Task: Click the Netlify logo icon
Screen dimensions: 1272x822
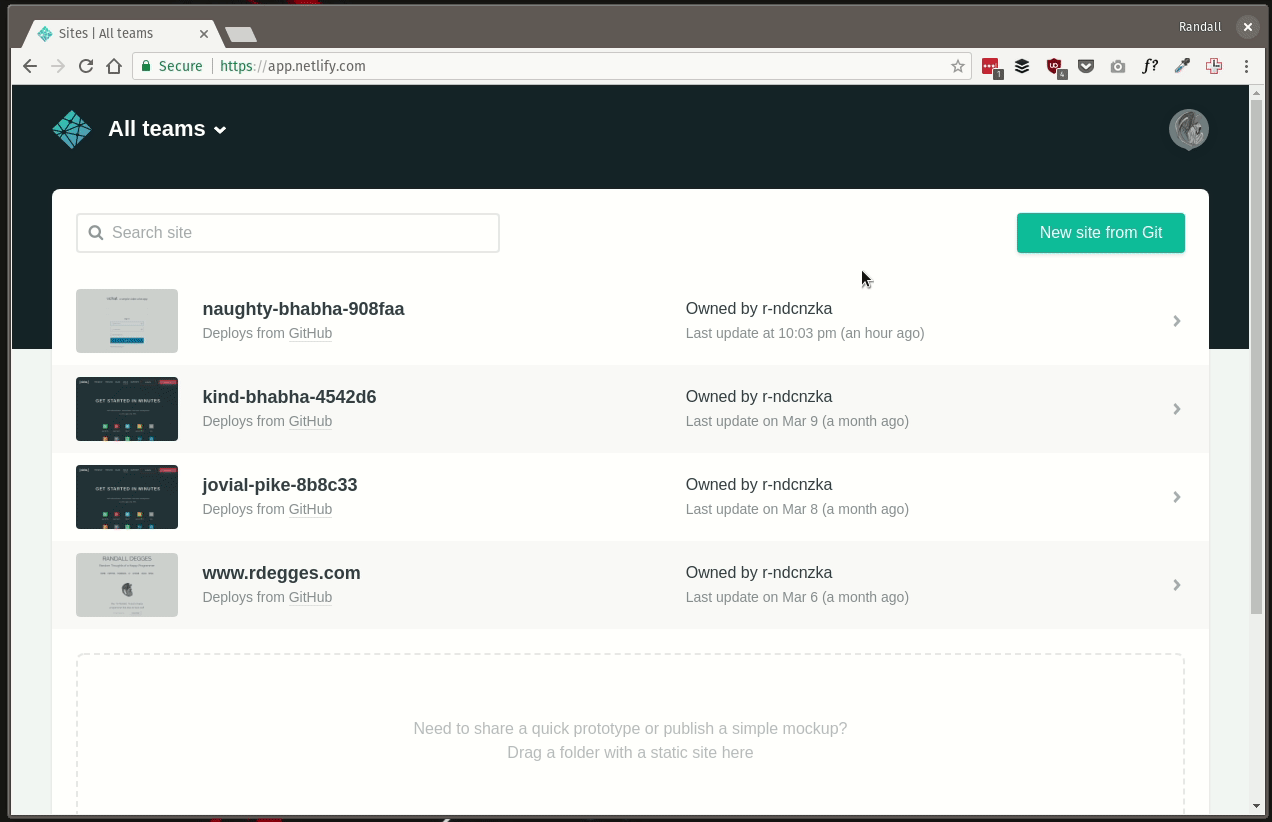Action: [x=71, y=129]
